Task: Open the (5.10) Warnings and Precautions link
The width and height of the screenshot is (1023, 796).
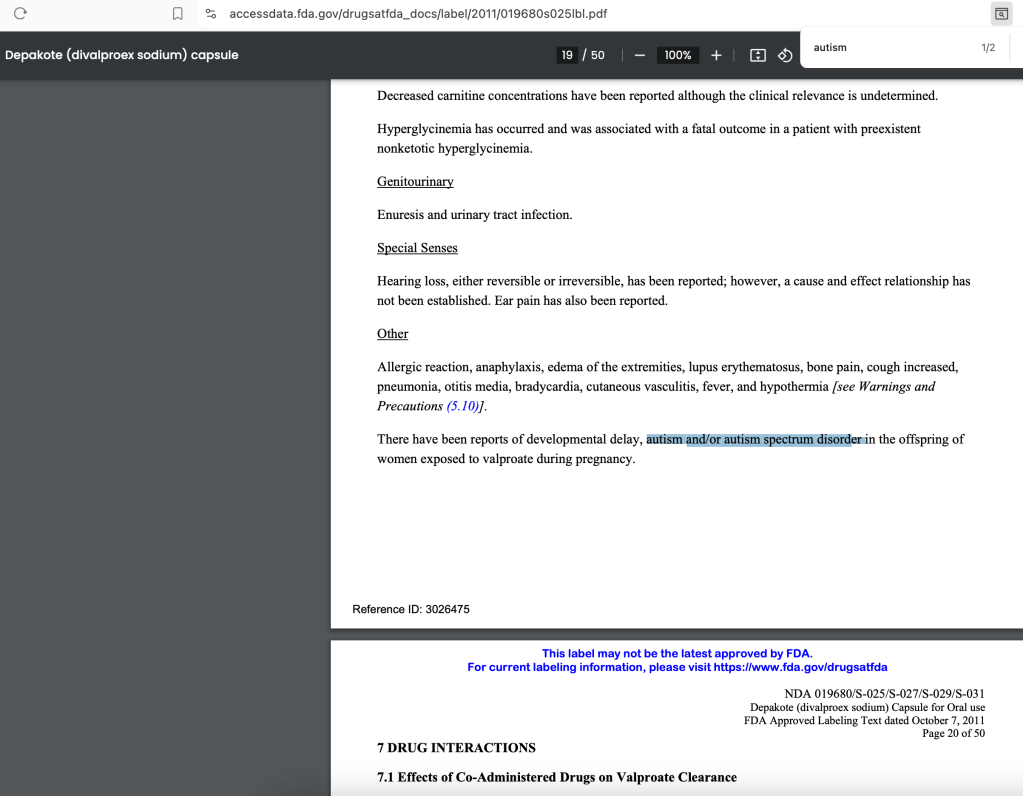Action: 464,406
